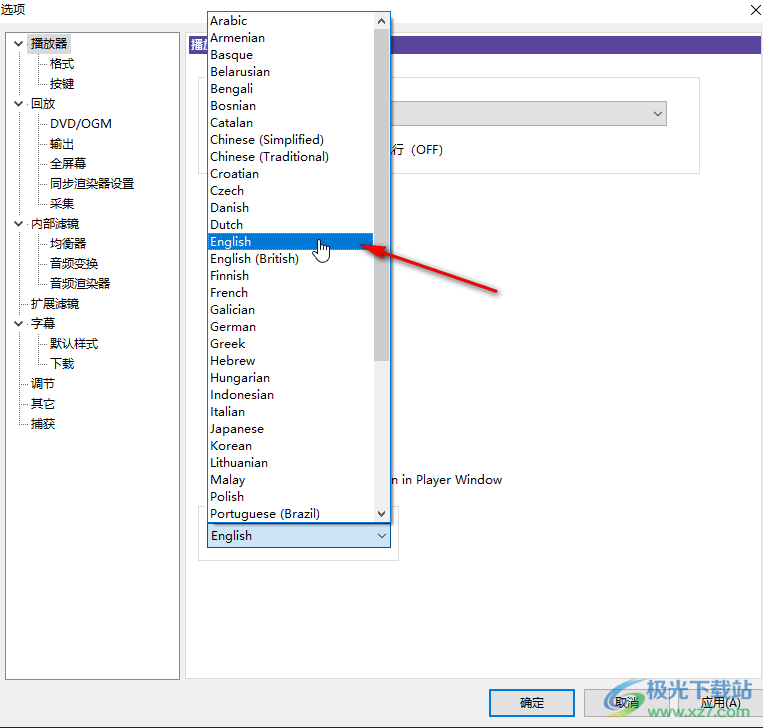Choose Indonesian language

[x=291, y=395]
